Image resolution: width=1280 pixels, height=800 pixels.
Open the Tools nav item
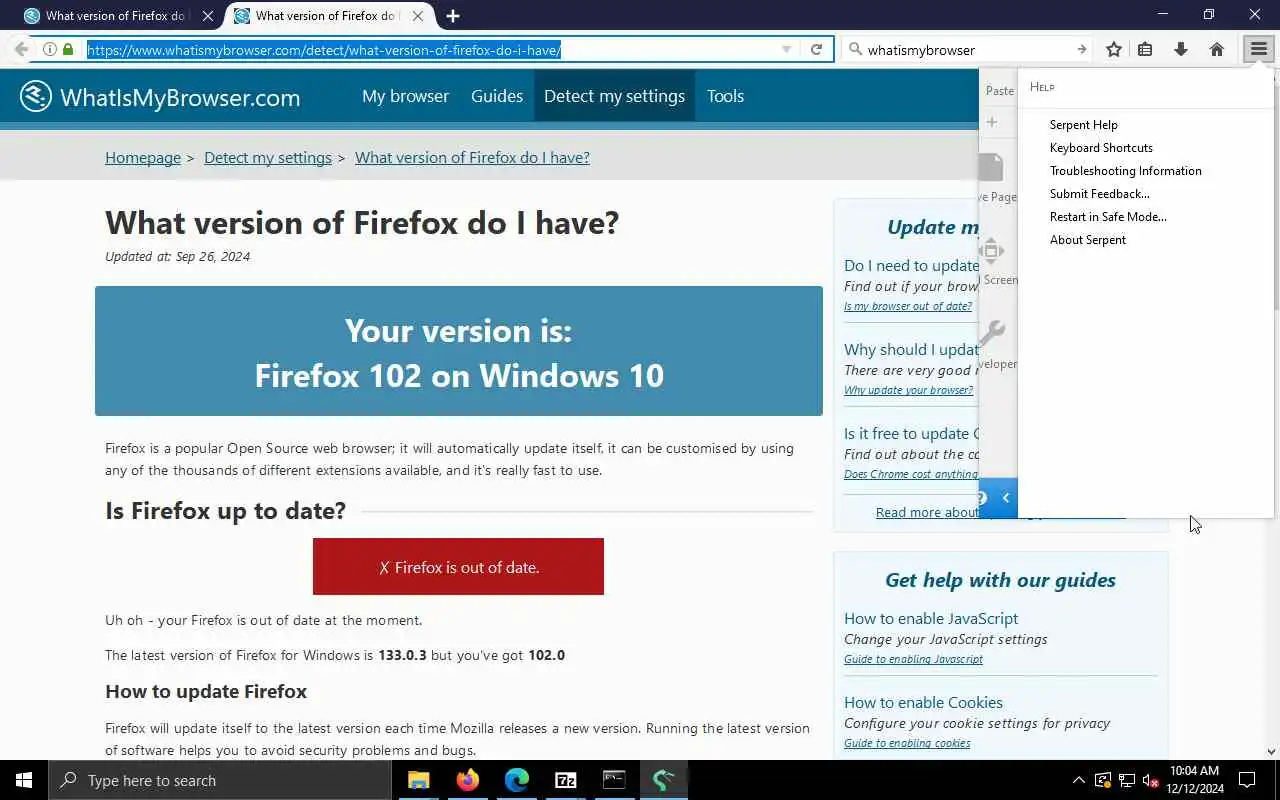(725, 96)
